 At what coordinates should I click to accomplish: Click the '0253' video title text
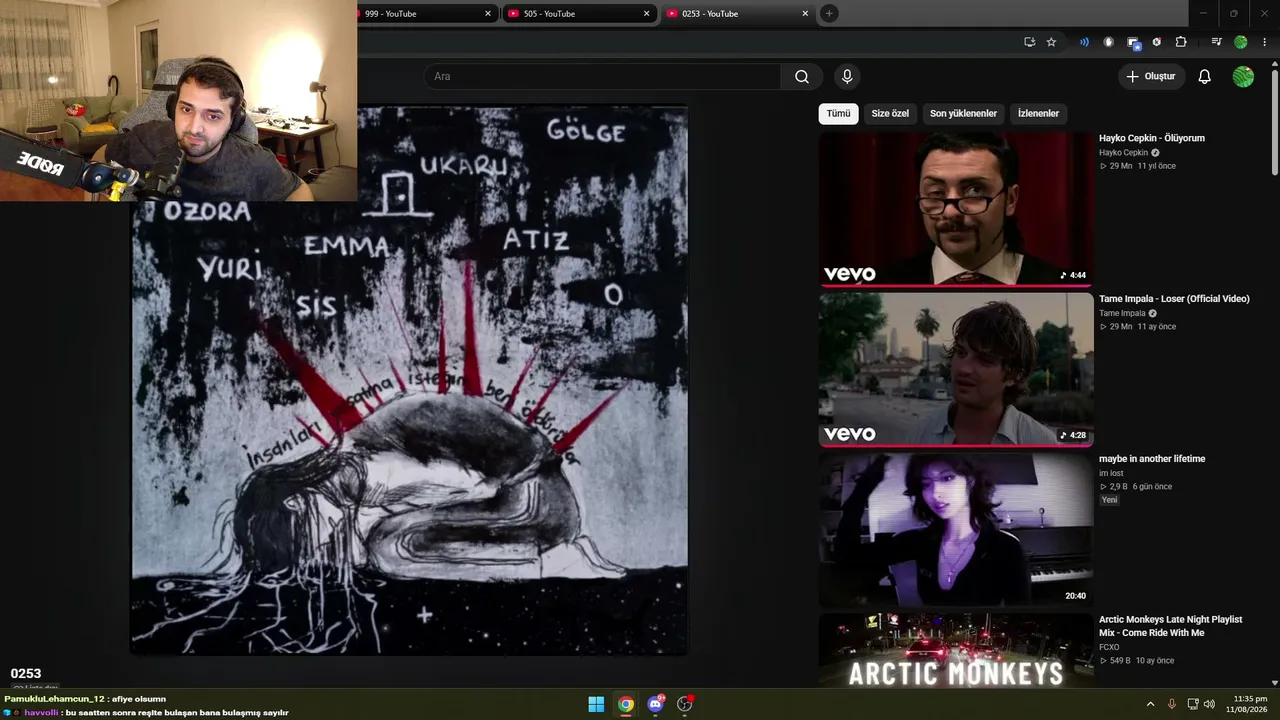tap(26, 674)
